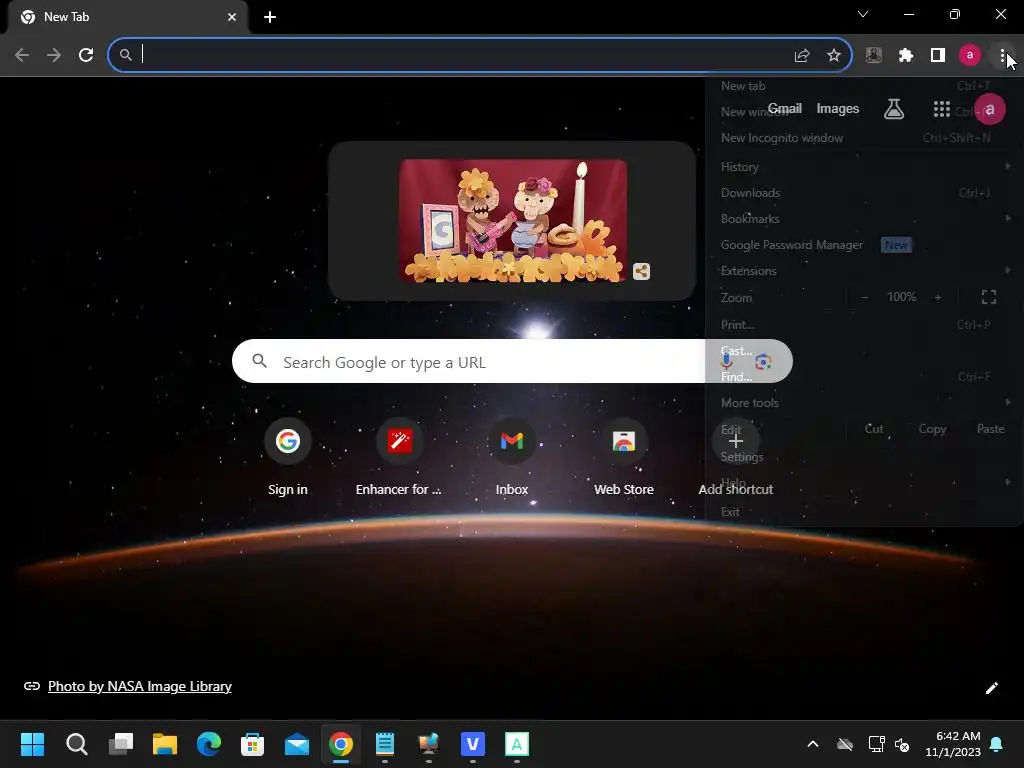This screenshot has height=768, width=1024.
Task: Click the Share this page icon
Action: 802,56
